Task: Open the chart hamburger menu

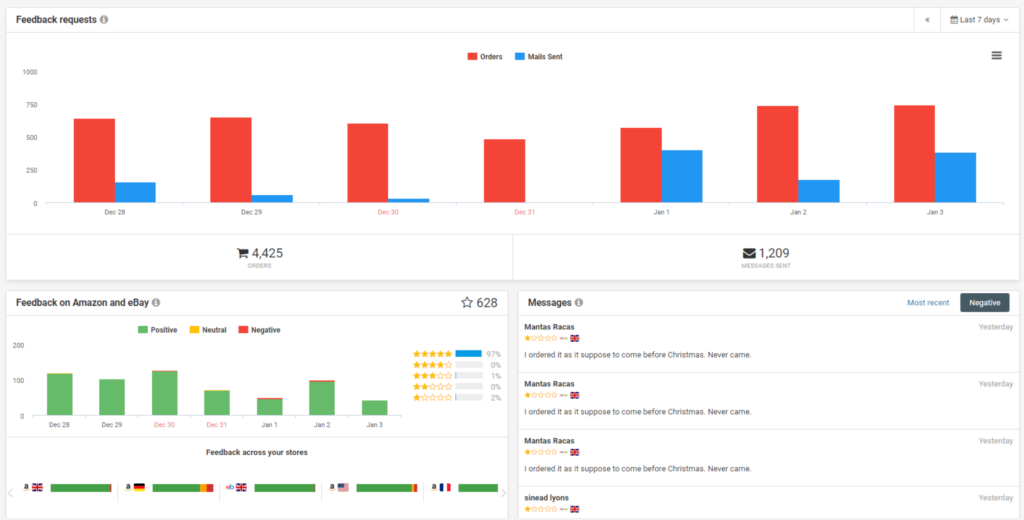Action: (x=996, y=55)
